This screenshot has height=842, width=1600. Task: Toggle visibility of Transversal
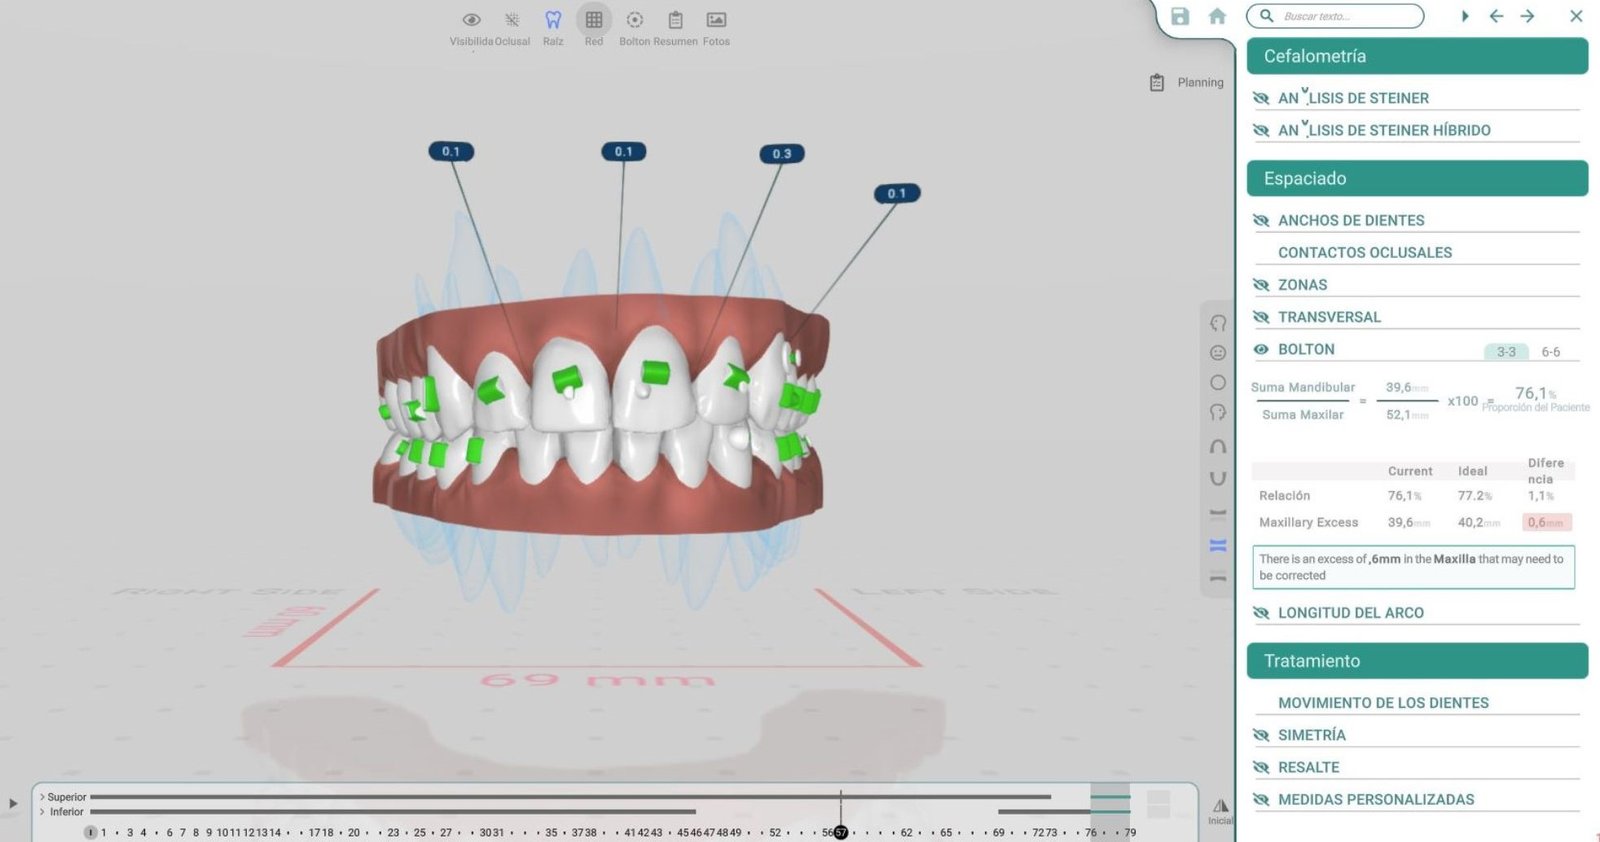pos(1261,317)
